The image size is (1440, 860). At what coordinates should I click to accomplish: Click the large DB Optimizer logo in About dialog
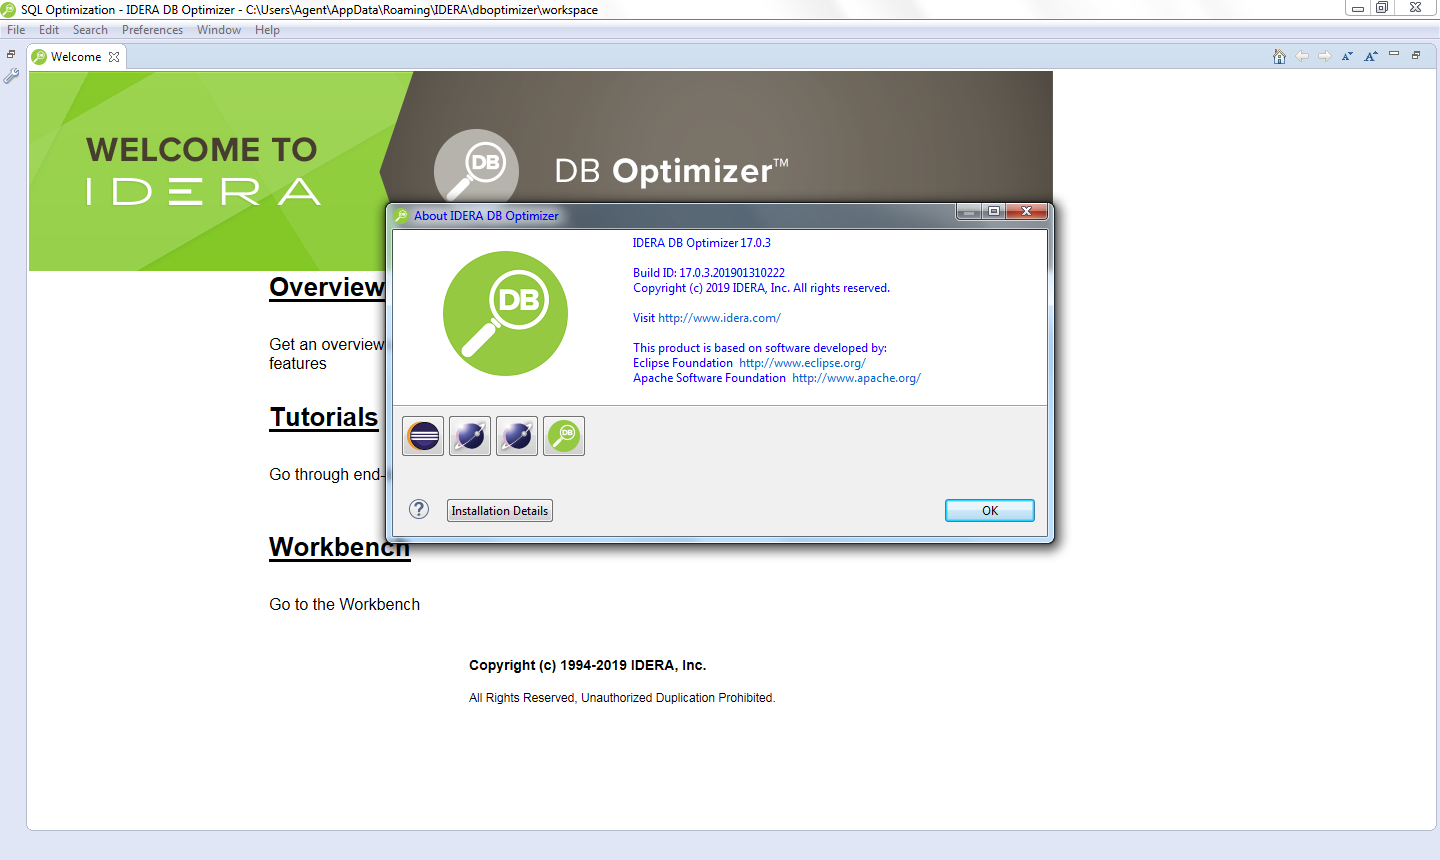click(505, 313)
